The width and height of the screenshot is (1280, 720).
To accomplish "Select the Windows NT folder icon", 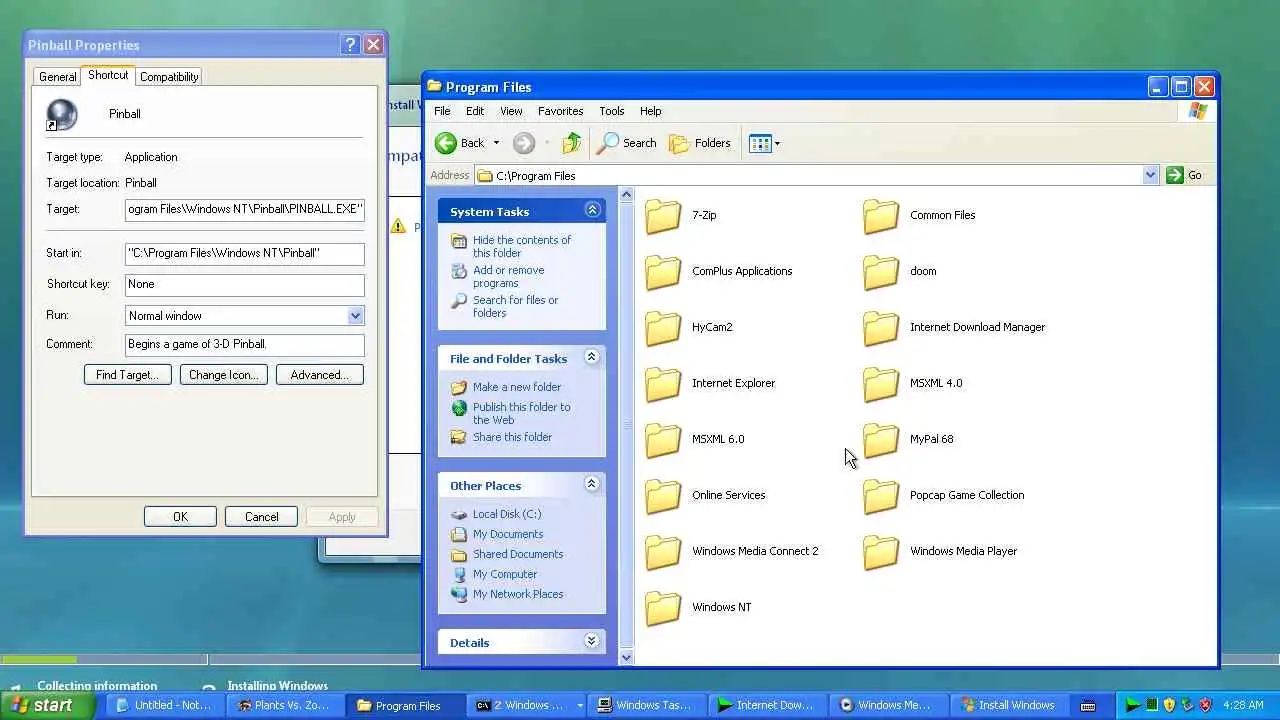I will click(x=663, y=607).
